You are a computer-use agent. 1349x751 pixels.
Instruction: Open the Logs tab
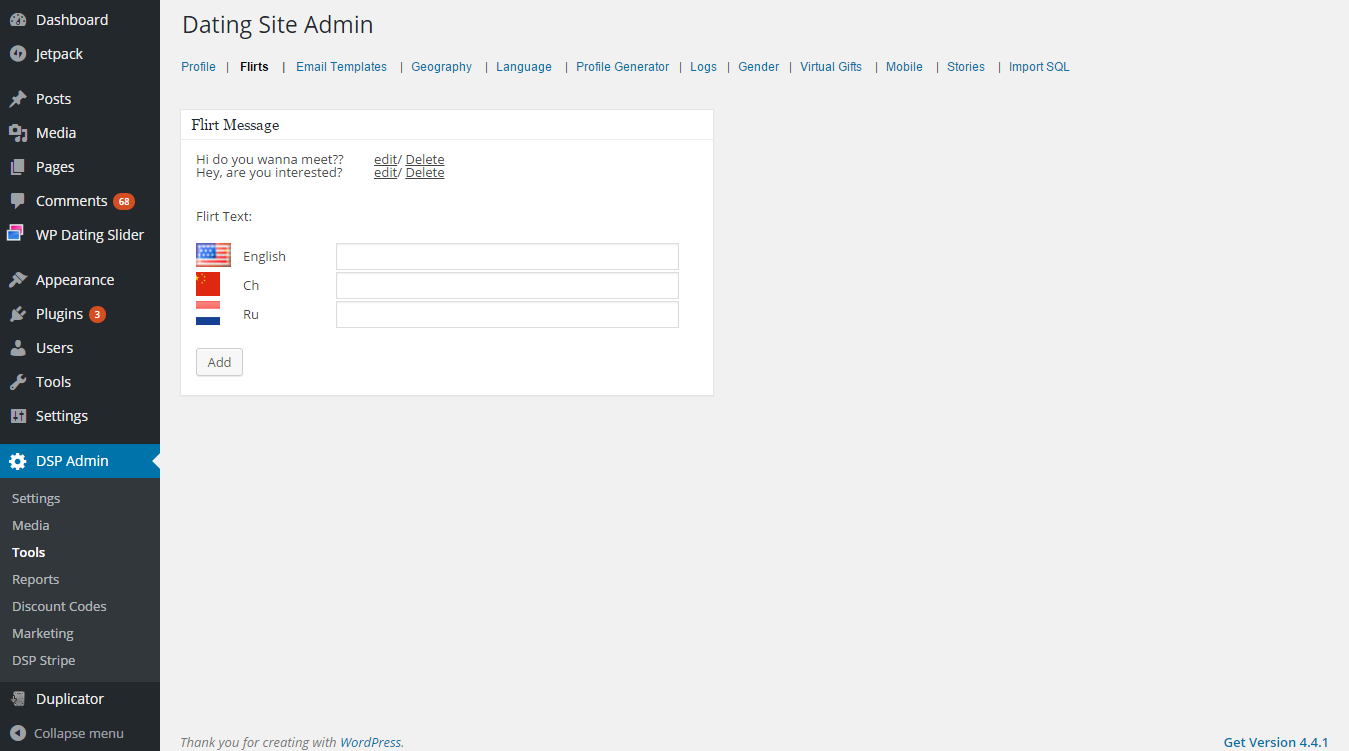[703, 67]
